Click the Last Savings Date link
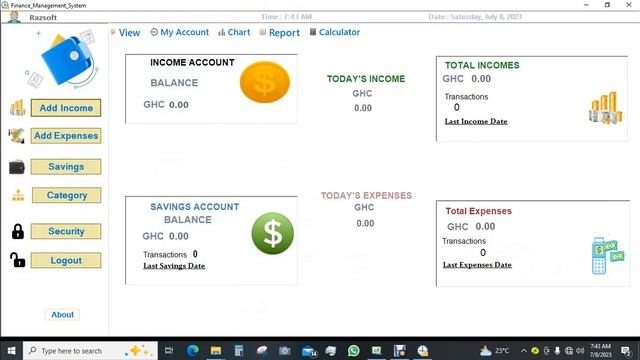Screen dimensions: 640x360 pos(174,266)
